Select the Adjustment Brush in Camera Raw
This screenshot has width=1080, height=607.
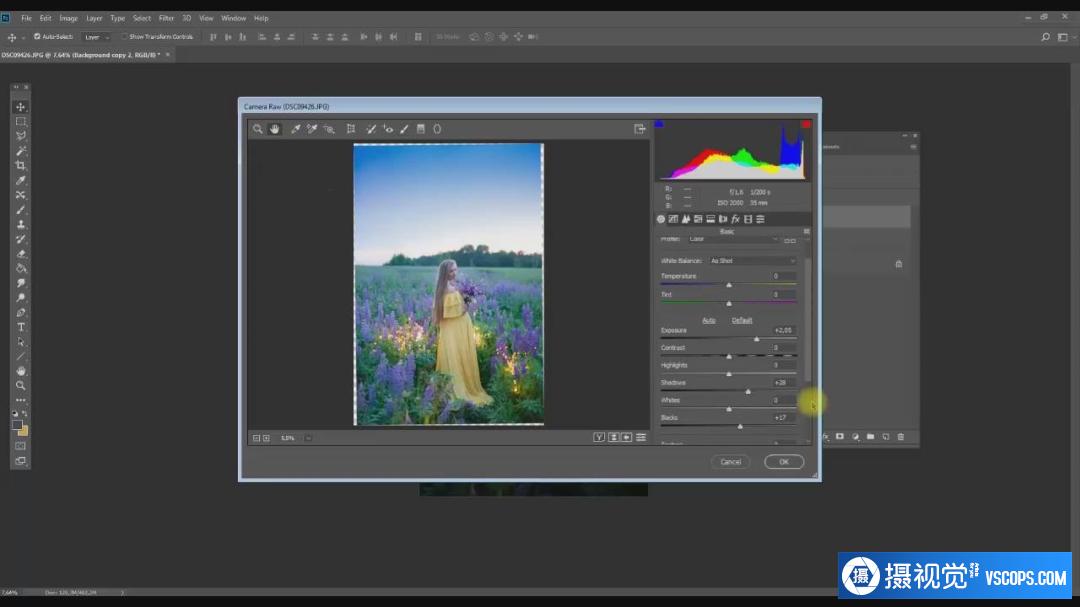(x=404, y=129)
